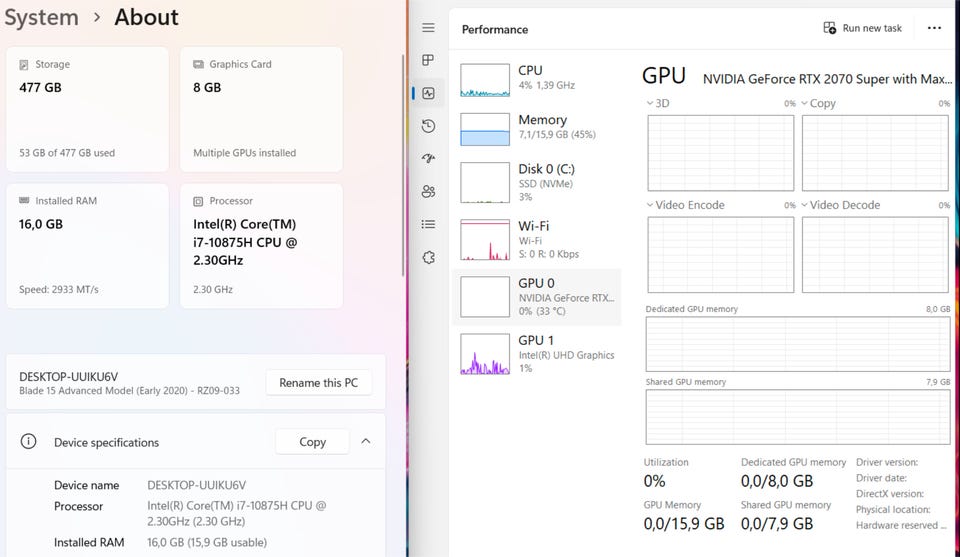Copy the device specifications
Image resolution: width=960 pixels, height=557 pixels.
312,441
